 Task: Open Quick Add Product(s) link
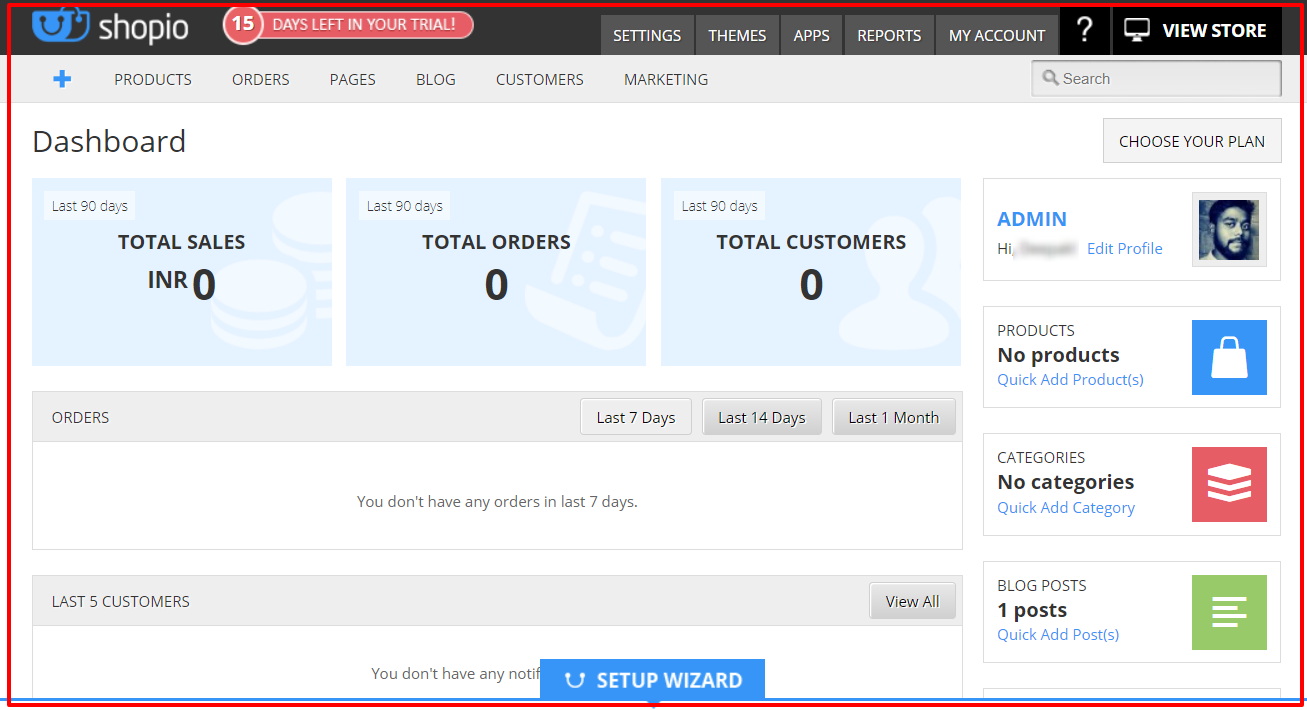[x=1069, y=379]
